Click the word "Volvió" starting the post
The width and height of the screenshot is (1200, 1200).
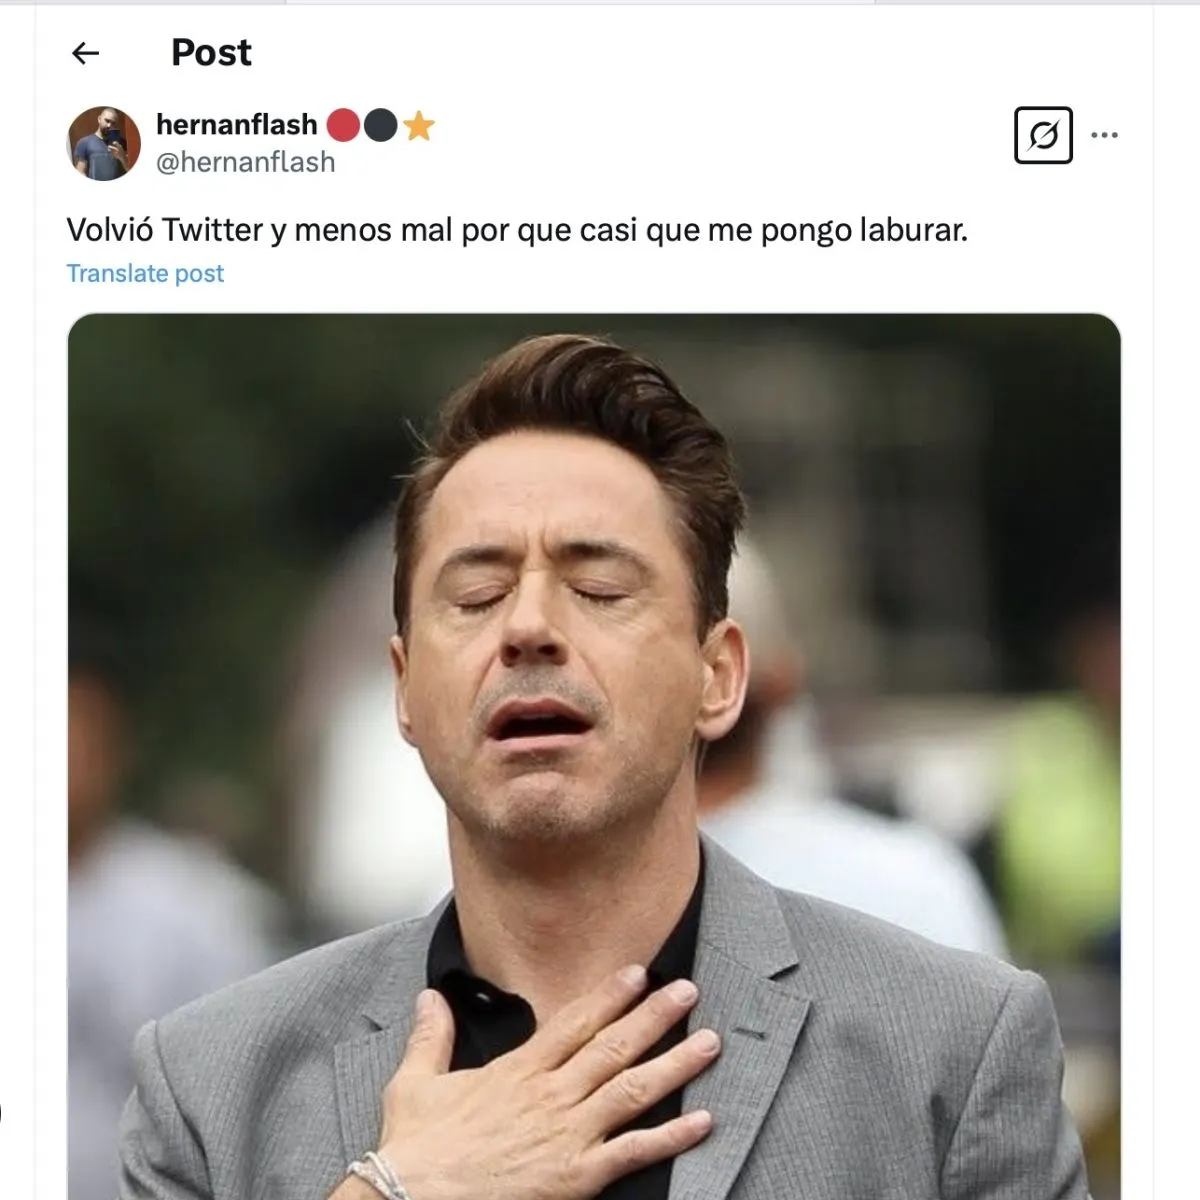109,230
